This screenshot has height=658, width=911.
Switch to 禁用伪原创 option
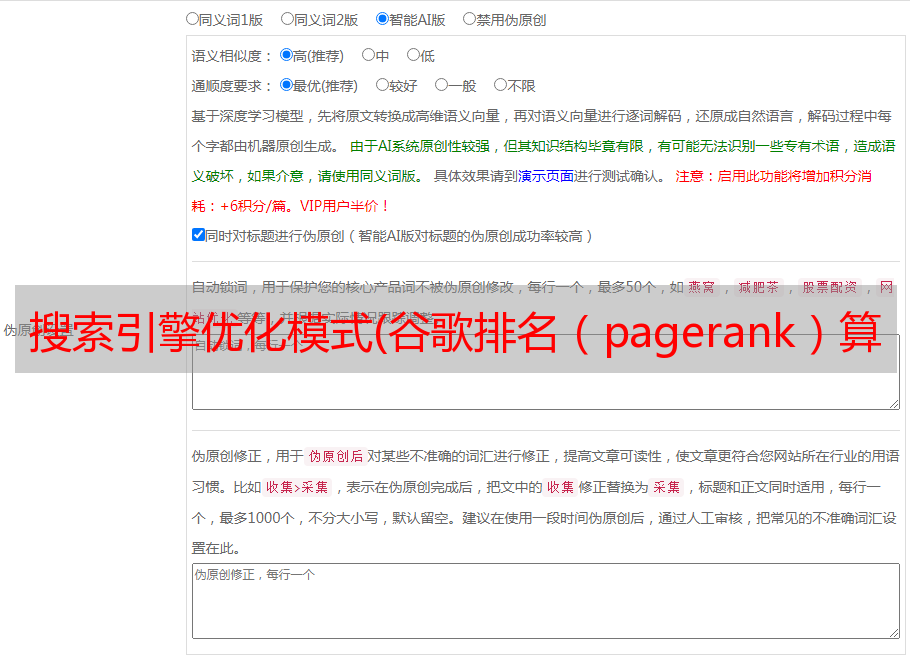[x=469, y=19]
